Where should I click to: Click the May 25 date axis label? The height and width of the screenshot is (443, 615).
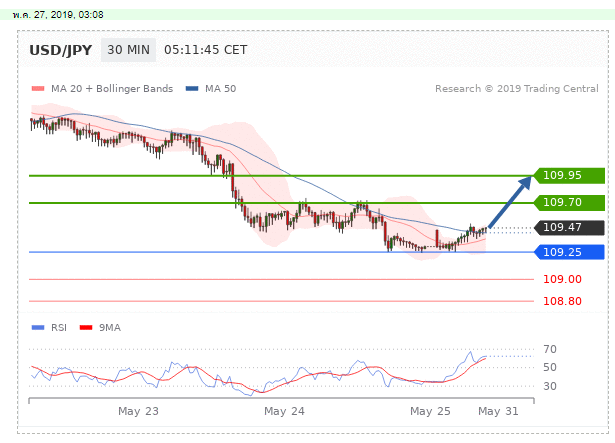(430, 411)
